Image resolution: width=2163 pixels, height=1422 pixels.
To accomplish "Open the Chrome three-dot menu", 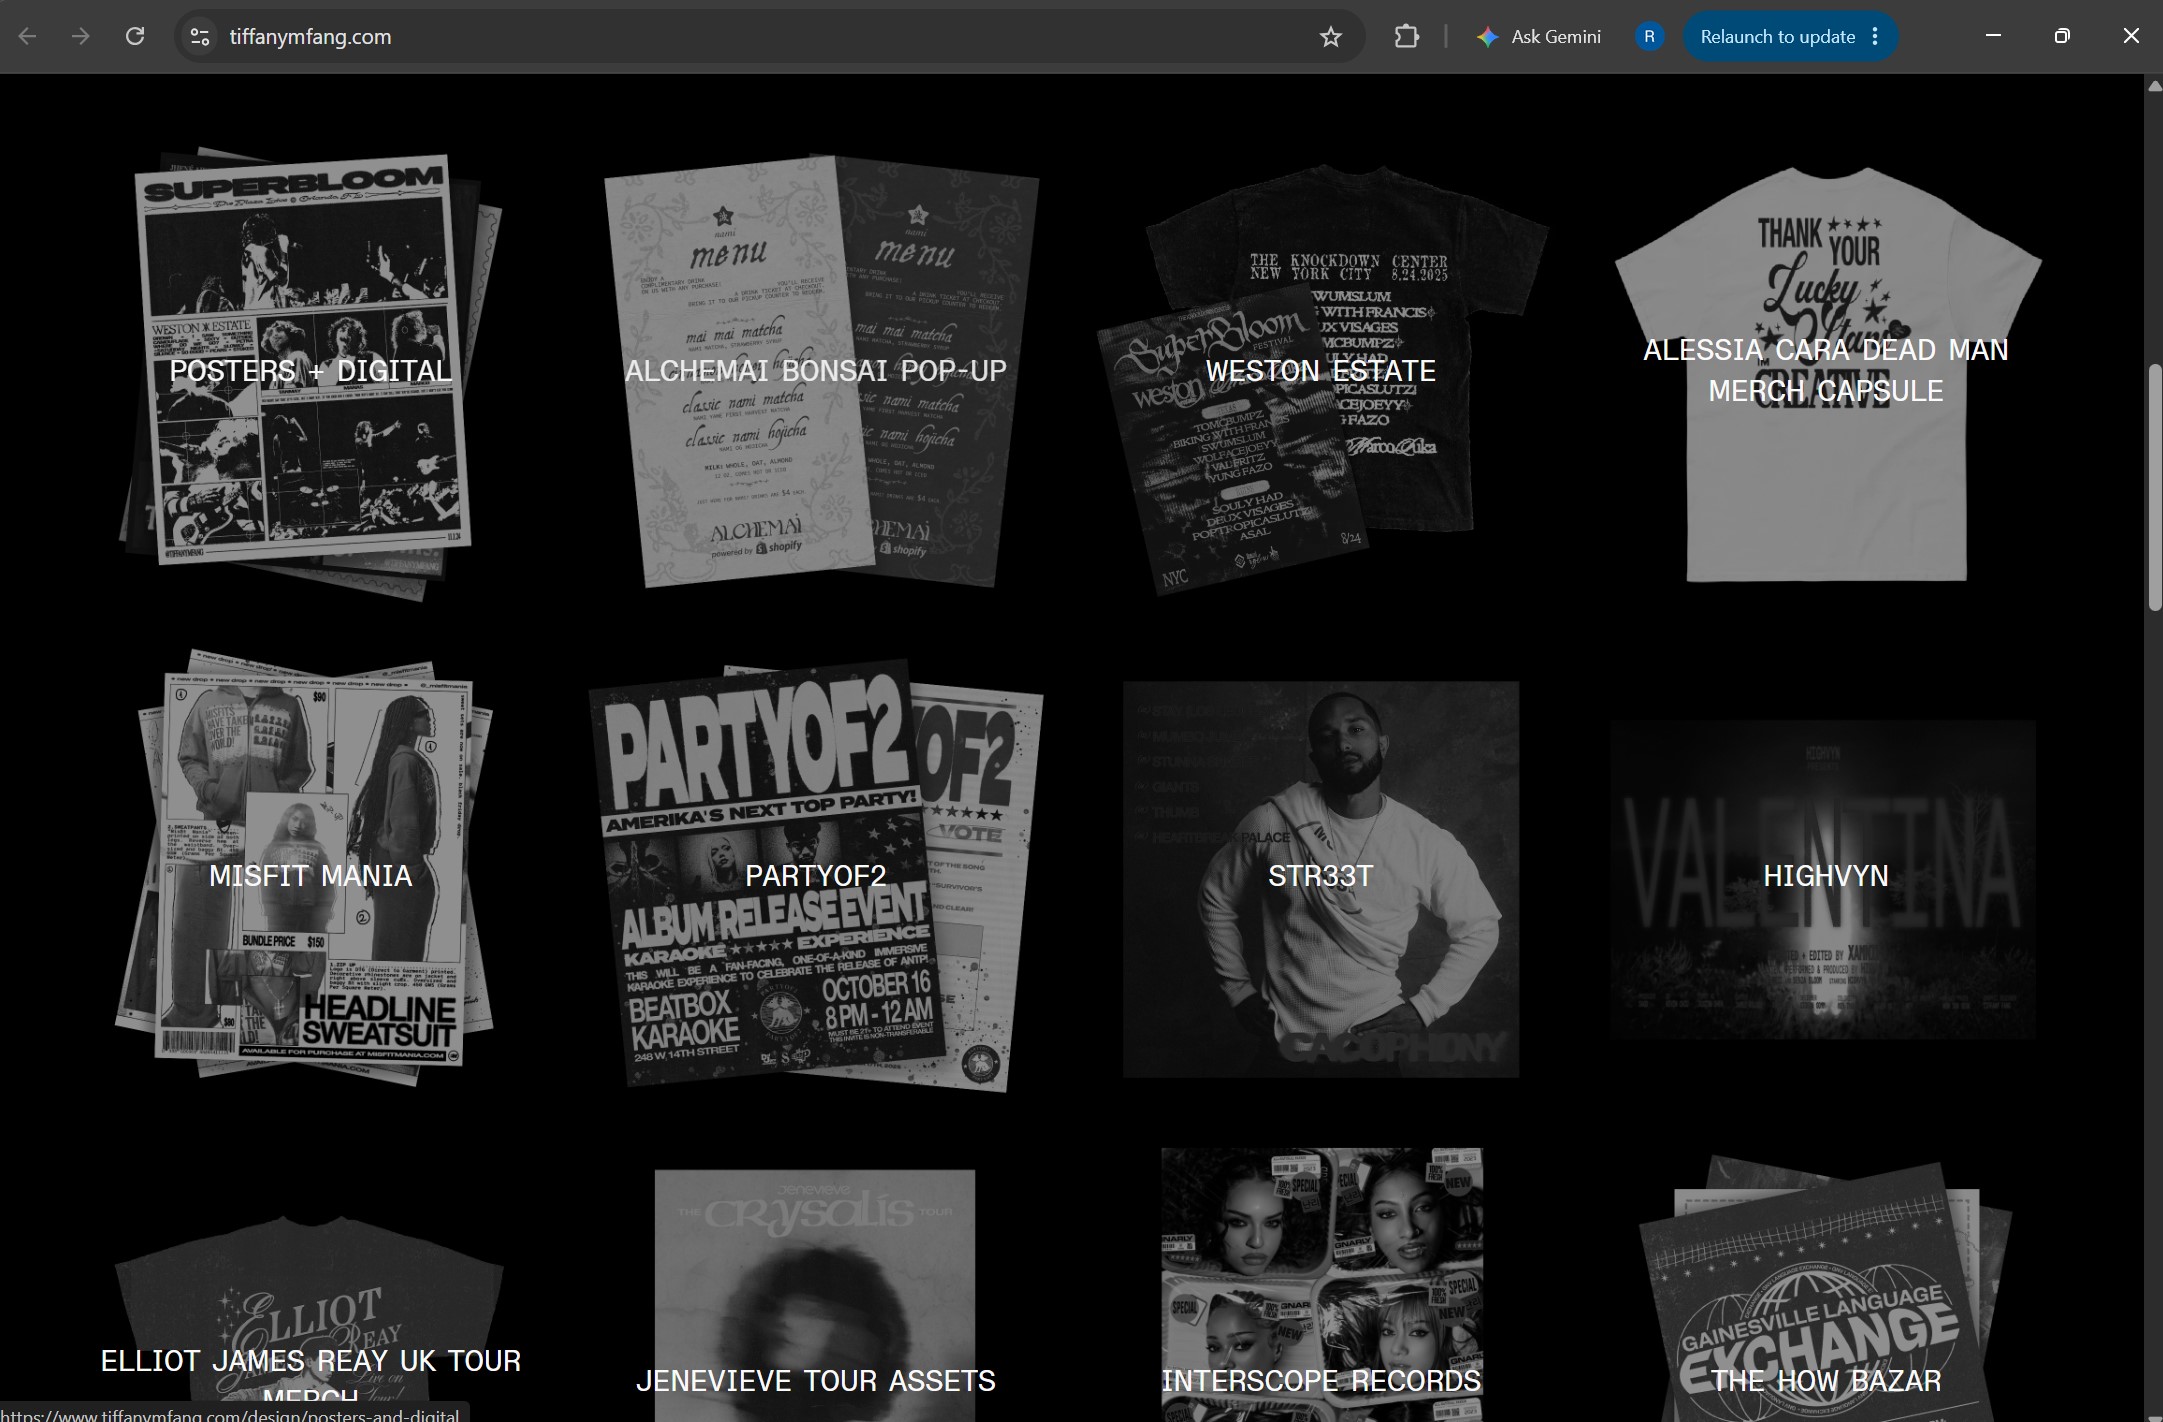I will 1875,37.
